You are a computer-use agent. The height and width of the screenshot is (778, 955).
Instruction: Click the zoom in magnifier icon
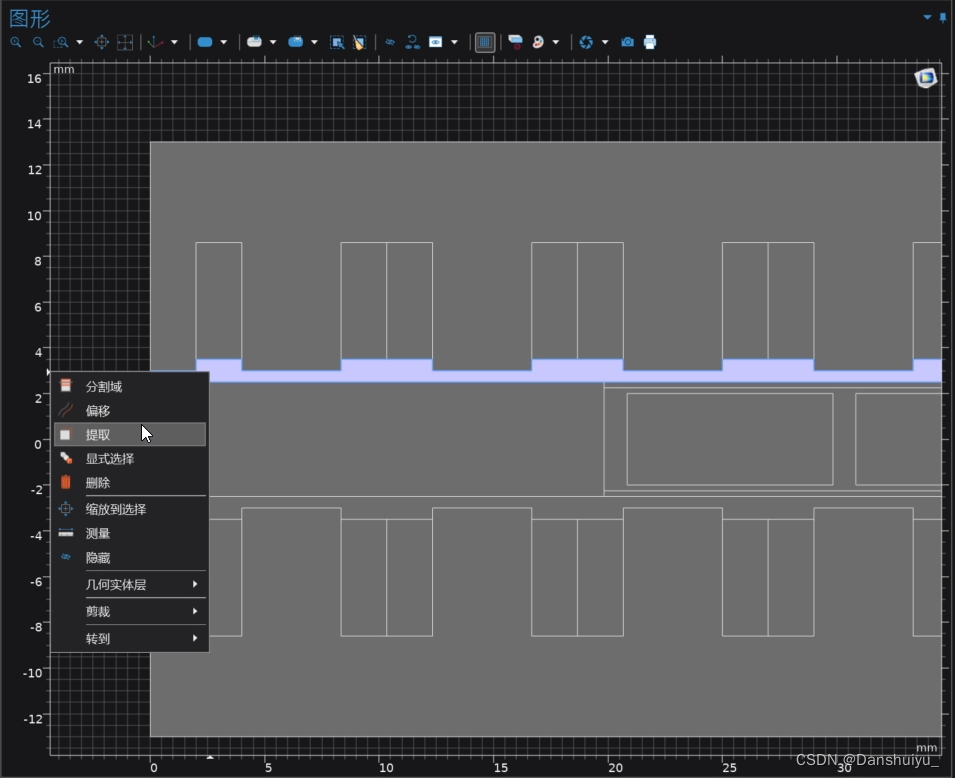(x=16, y=42)
